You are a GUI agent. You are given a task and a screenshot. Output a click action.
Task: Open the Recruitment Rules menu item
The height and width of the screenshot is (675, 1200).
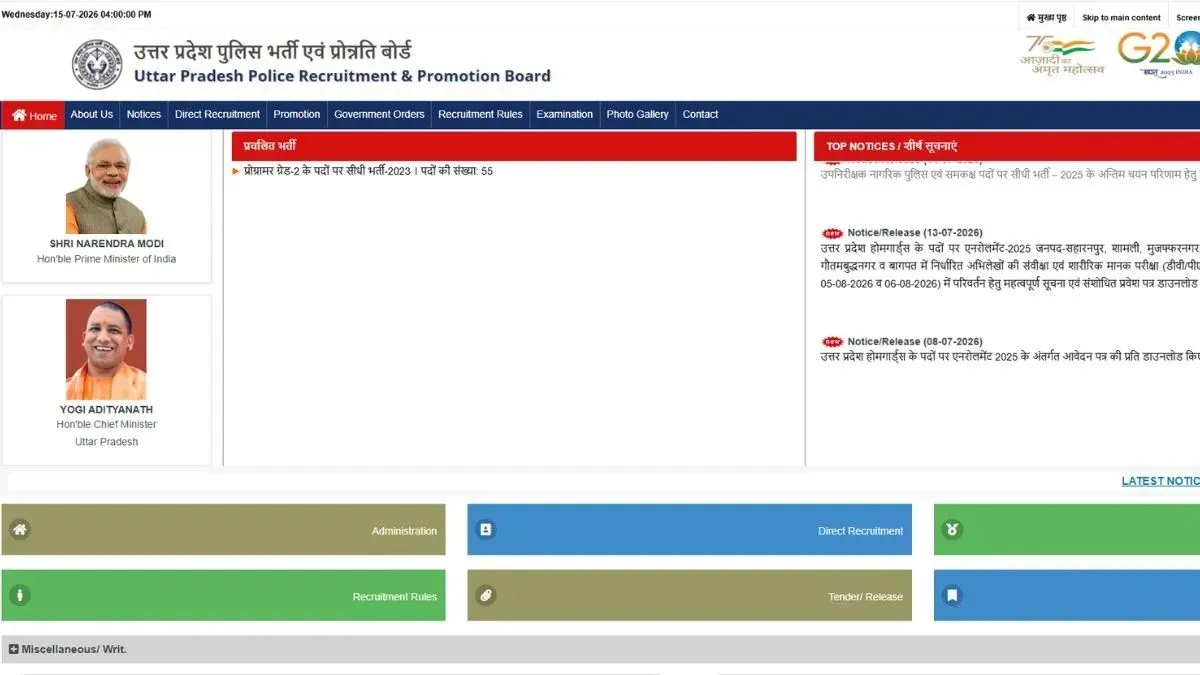pyautogui.click(x=480, y=114)
